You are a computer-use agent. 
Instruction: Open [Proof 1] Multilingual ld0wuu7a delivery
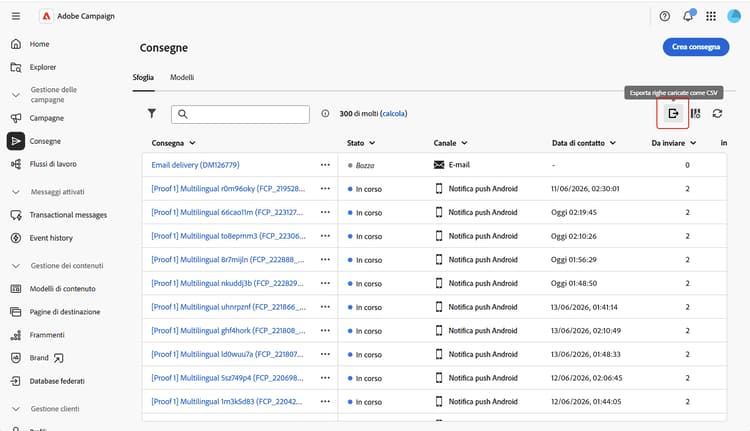(x=227, y=354)
